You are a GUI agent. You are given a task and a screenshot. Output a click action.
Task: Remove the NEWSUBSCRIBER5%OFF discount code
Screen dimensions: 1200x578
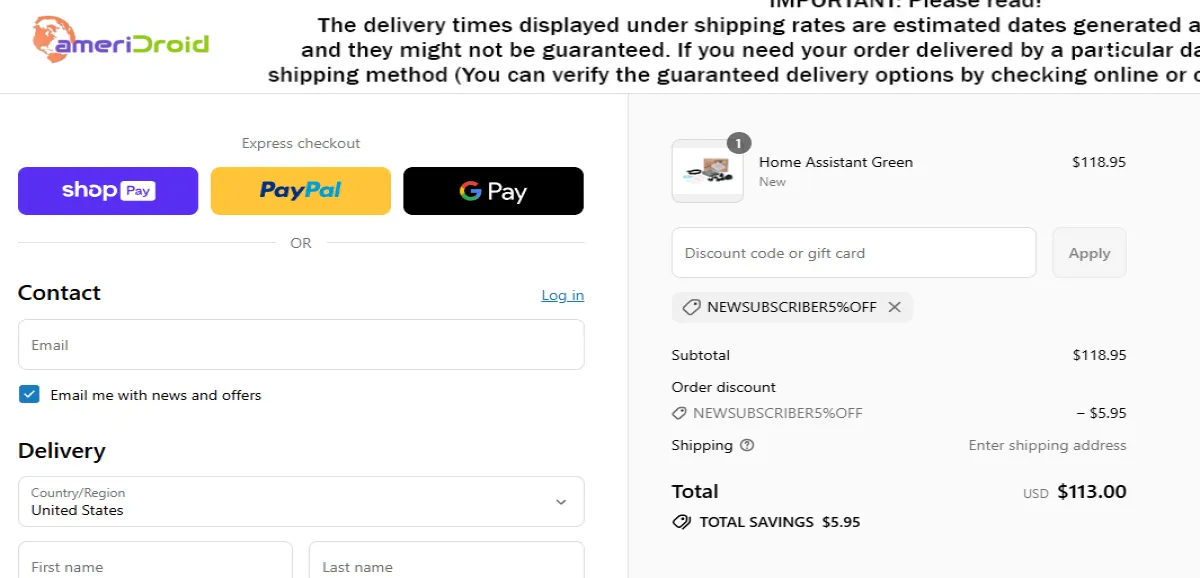click(895, 307)
